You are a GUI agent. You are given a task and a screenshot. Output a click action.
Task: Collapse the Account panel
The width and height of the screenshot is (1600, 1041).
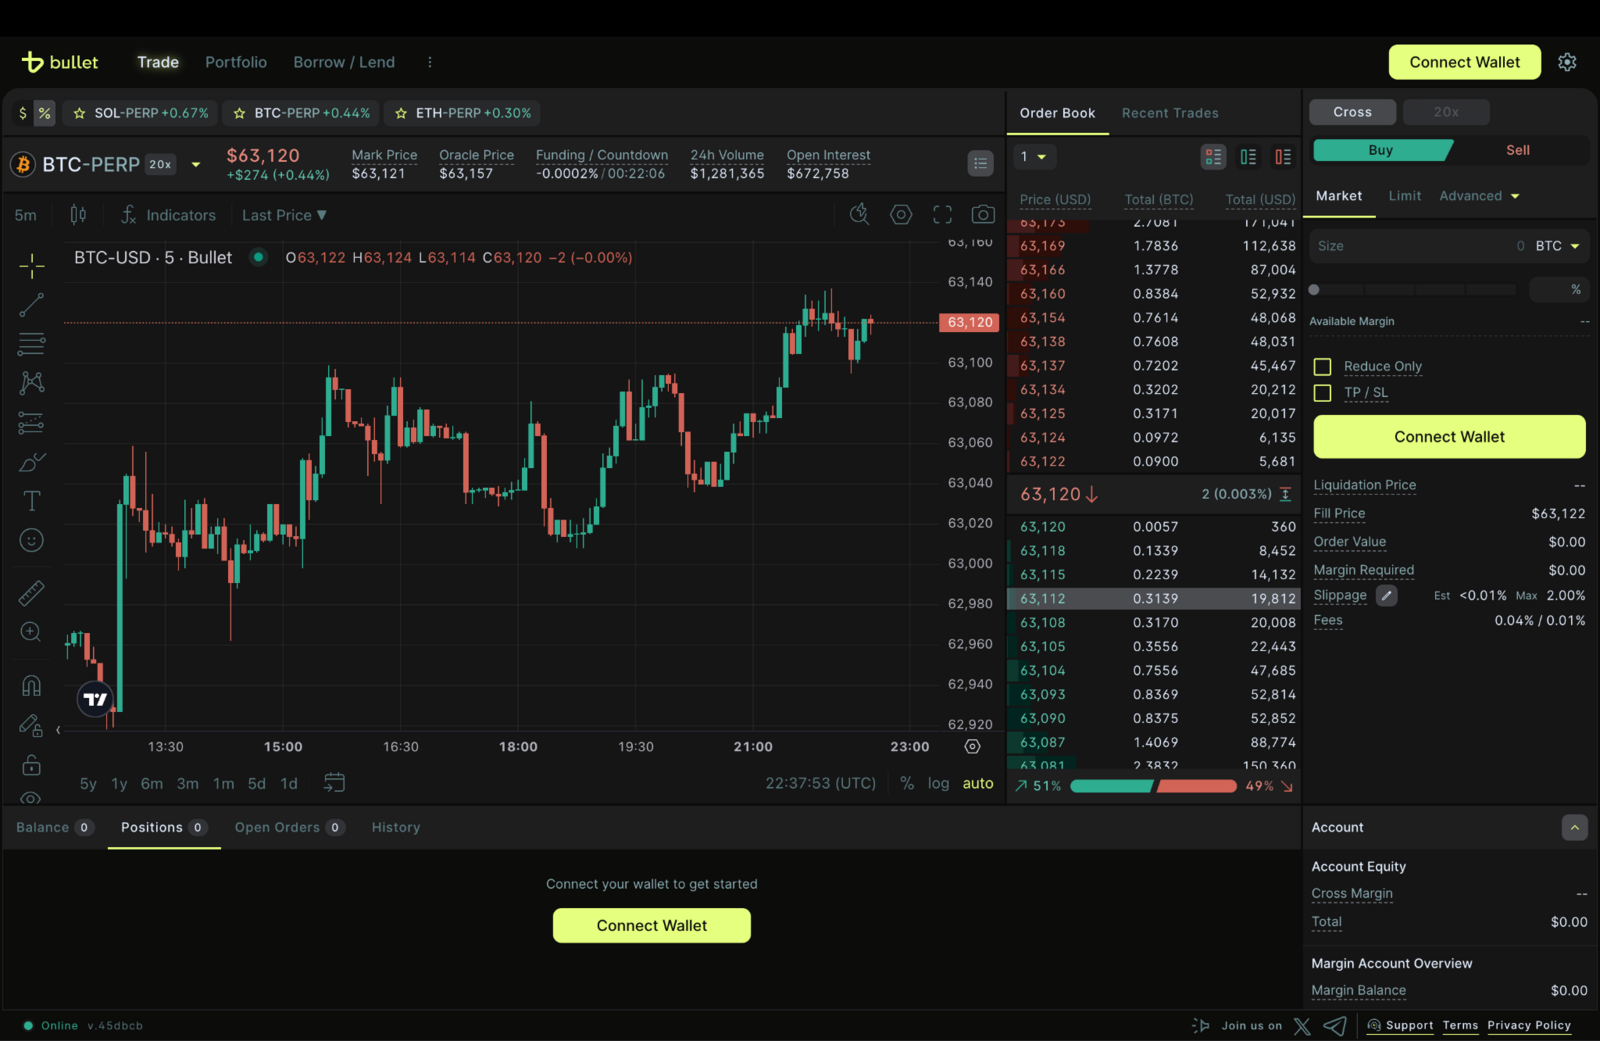pos(1574,827)
